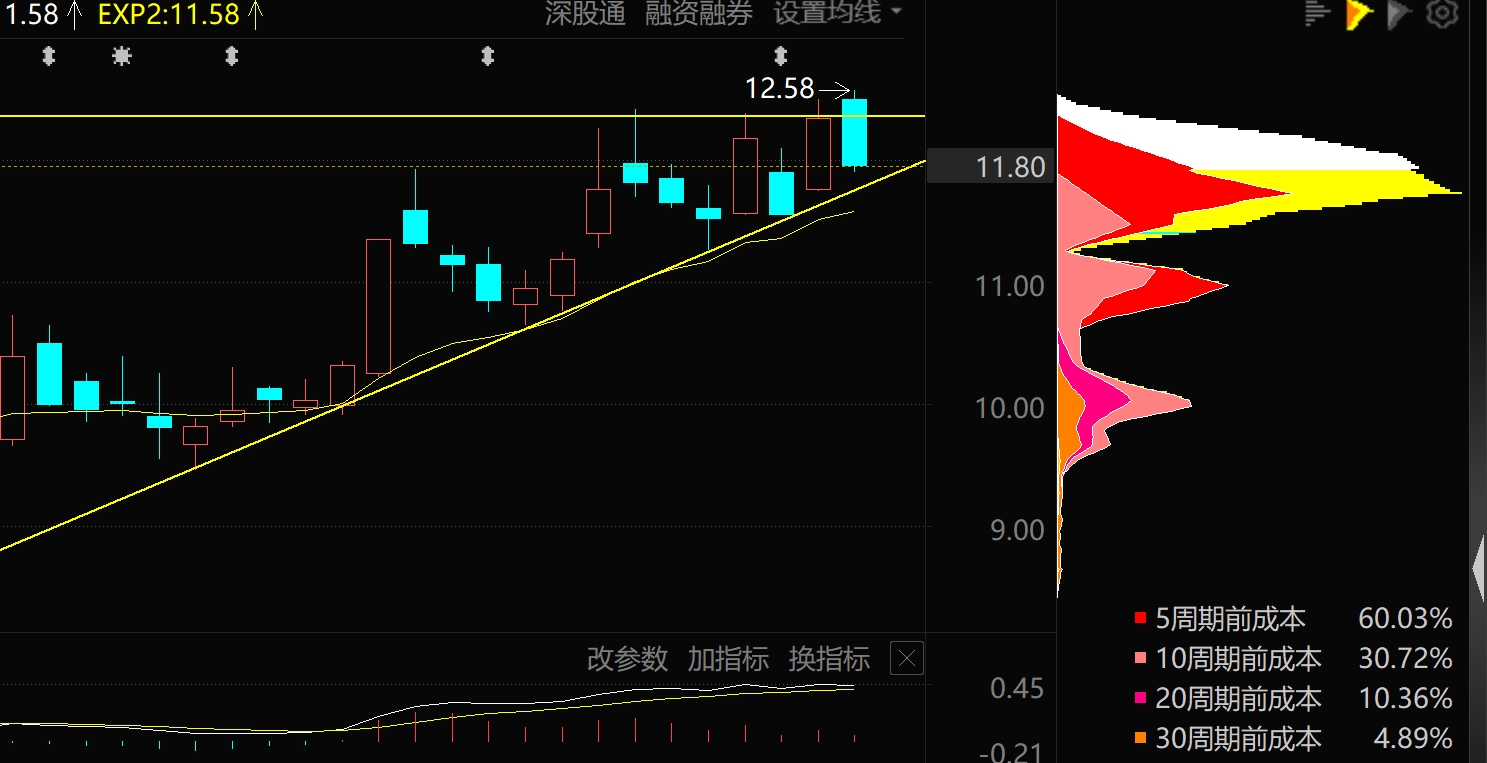Click 改参数 to edit indicator parameters
This screenshot has width=1487, height=763.
[627, 659]
